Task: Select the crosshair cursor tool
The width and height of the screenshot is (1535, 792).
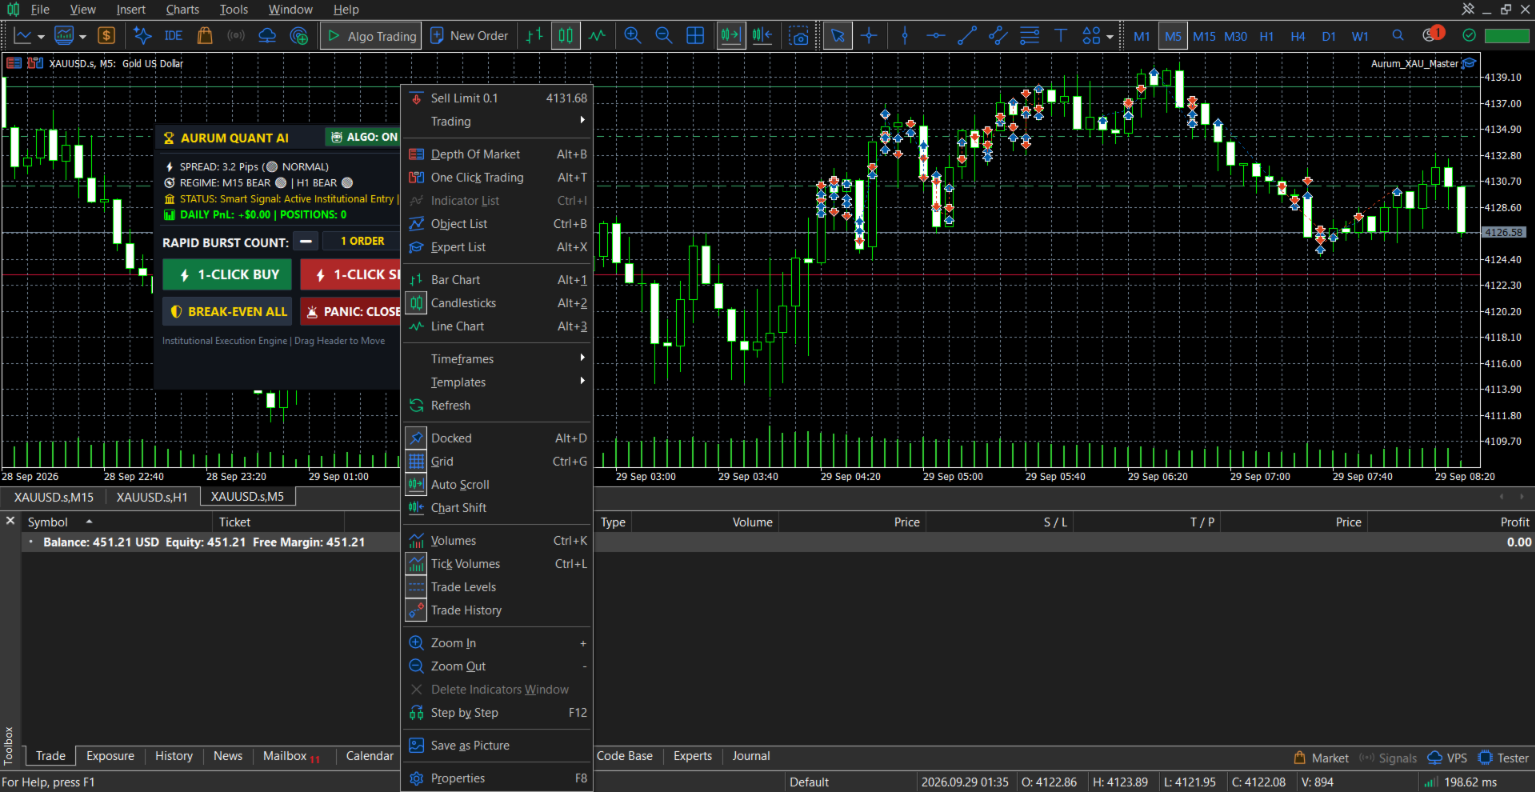Action: pos(869,36)
